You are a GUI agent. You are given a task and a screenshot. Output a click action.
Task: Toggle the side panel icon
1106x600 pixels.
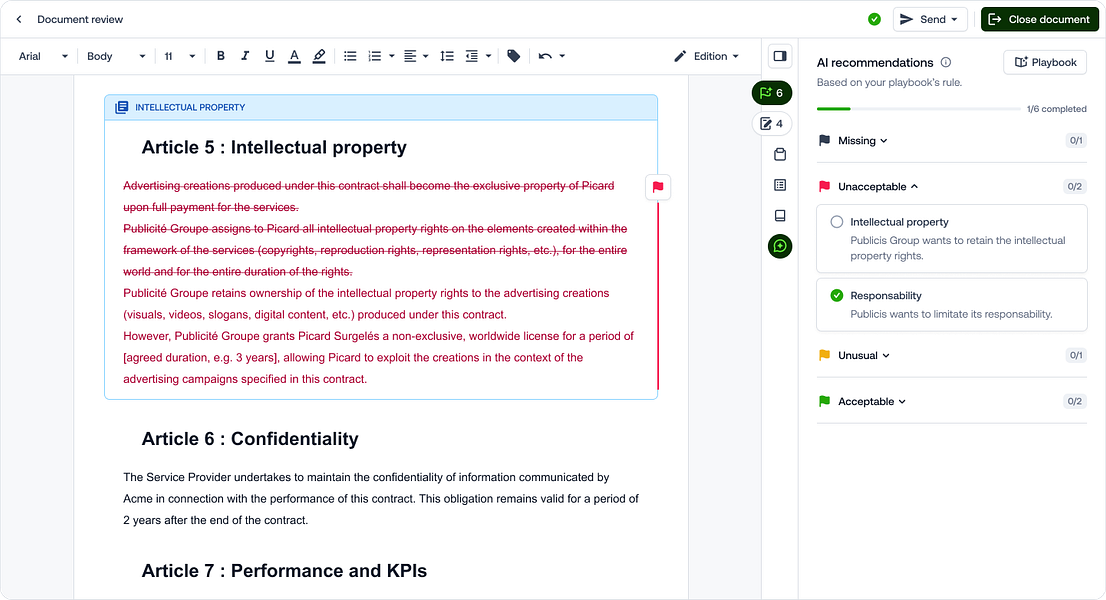click(x=779, y=56)
